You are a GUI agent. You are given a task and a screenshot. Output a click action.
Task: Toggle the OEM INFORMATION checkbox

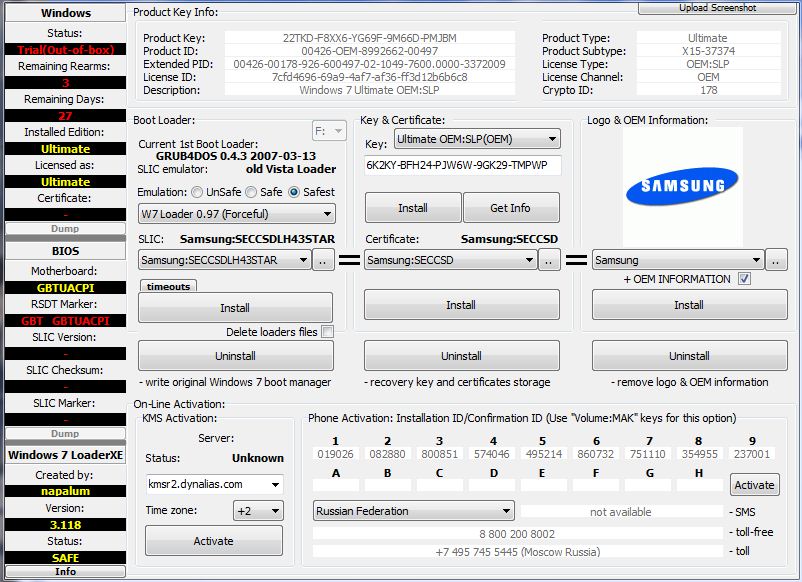pyautogui.click(x=743, y=279)
